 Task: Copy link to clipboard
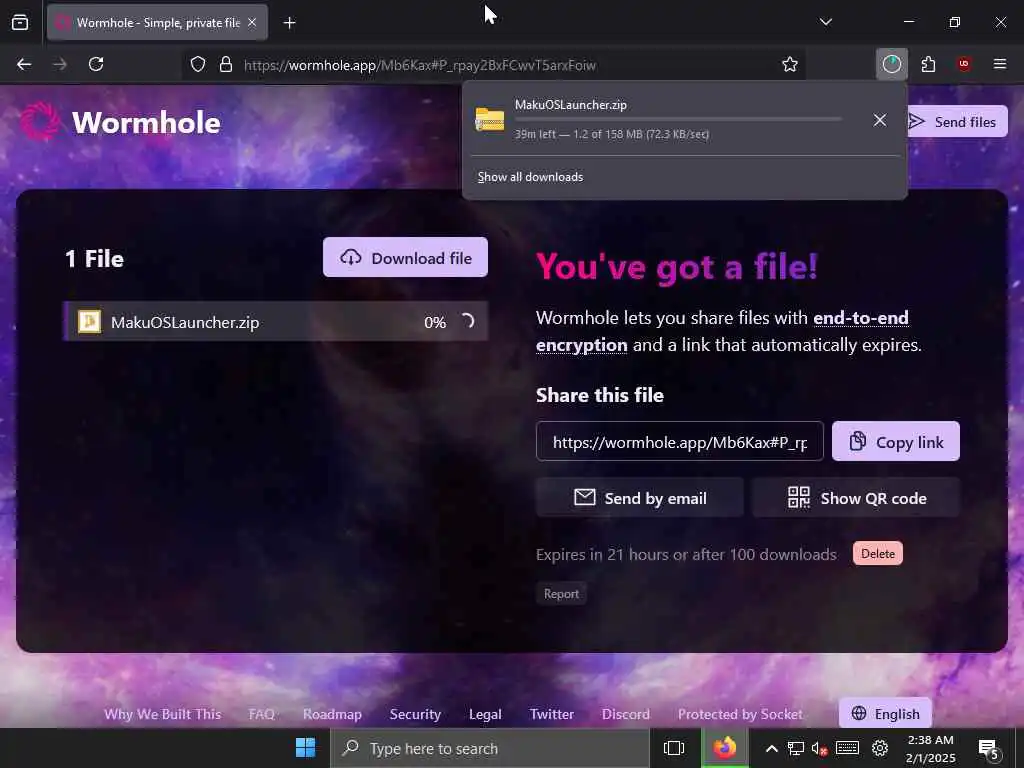(895, 441)
